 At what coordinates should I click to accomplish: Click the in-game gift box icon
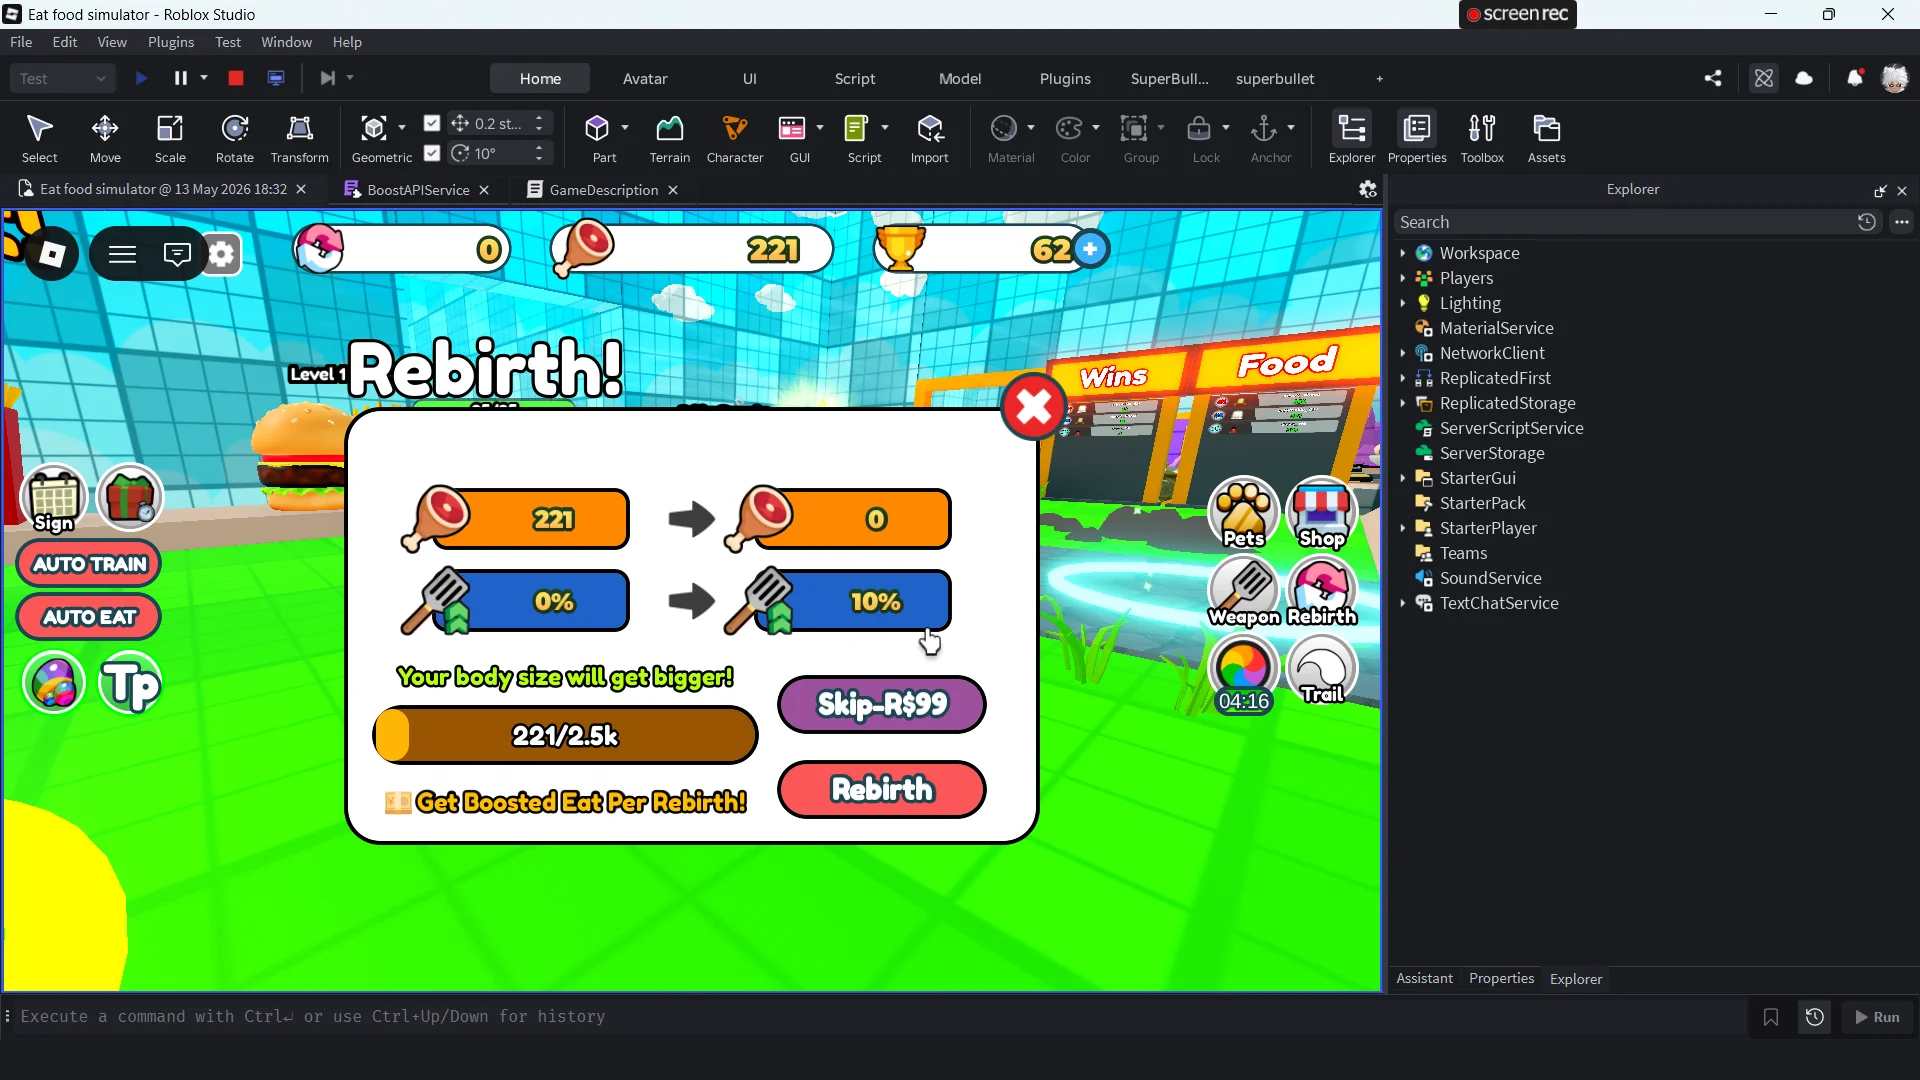pos(130,497)
